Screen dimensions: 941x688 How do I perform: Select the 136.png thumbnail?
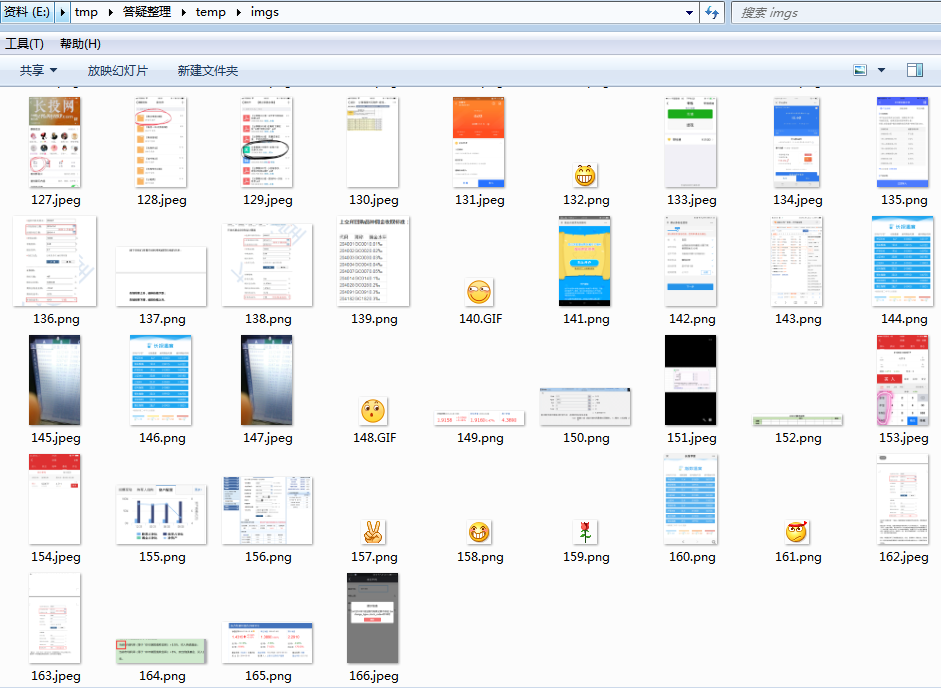coord(55,261)
